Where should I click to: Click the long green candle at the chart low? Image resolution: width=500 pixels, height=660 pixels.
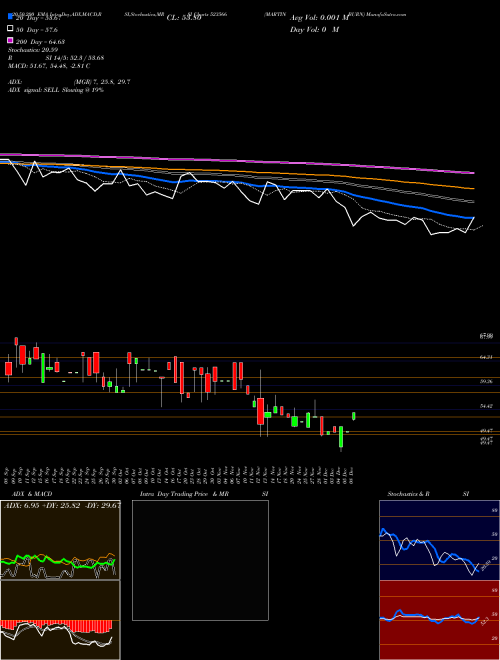click(x=341, y=438)
